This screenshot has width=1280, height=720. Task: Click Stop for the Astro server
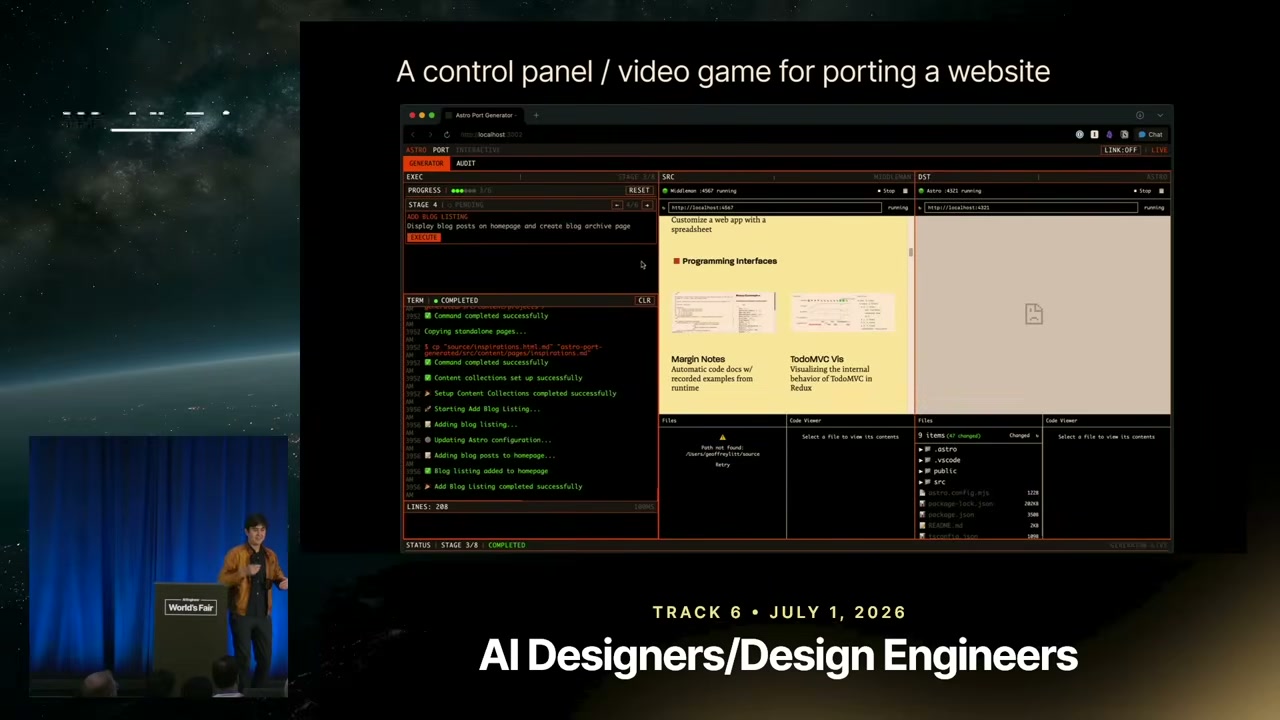click(1144, 191)
